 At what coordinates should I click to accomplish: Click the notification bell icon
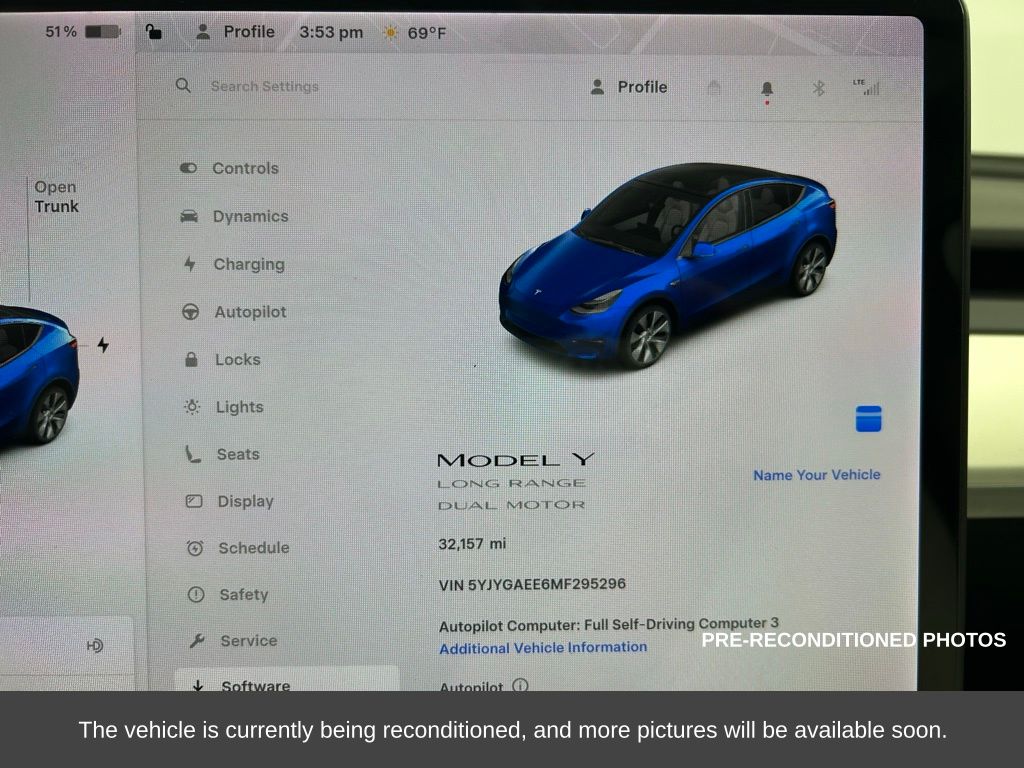point(767,89)
